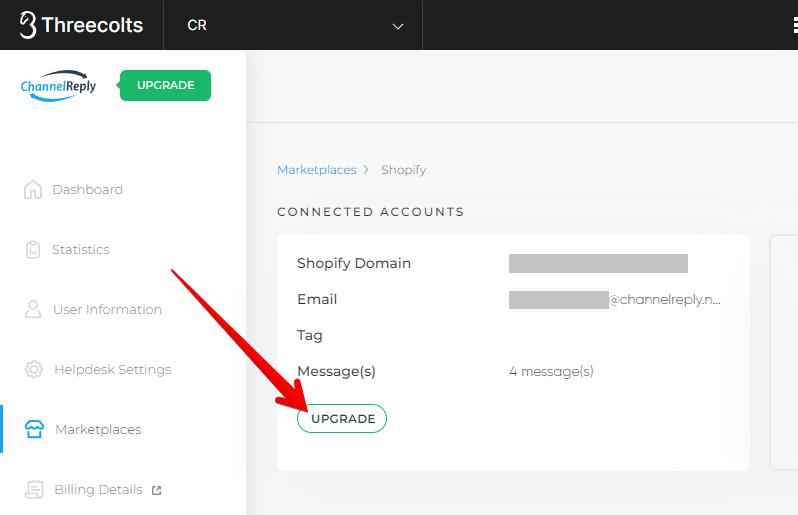Click the green UPGRADE button in sidebar
Viewport: 798px width, 515px height.
pos(165,85)
